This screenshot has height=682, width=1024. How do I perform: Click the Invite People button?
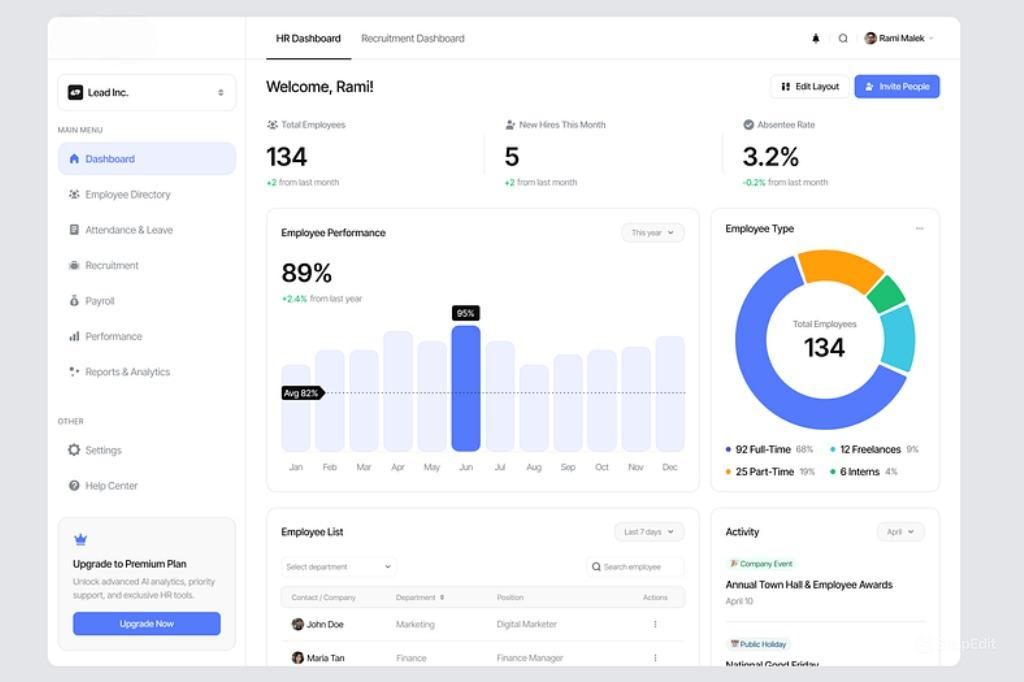896,87
